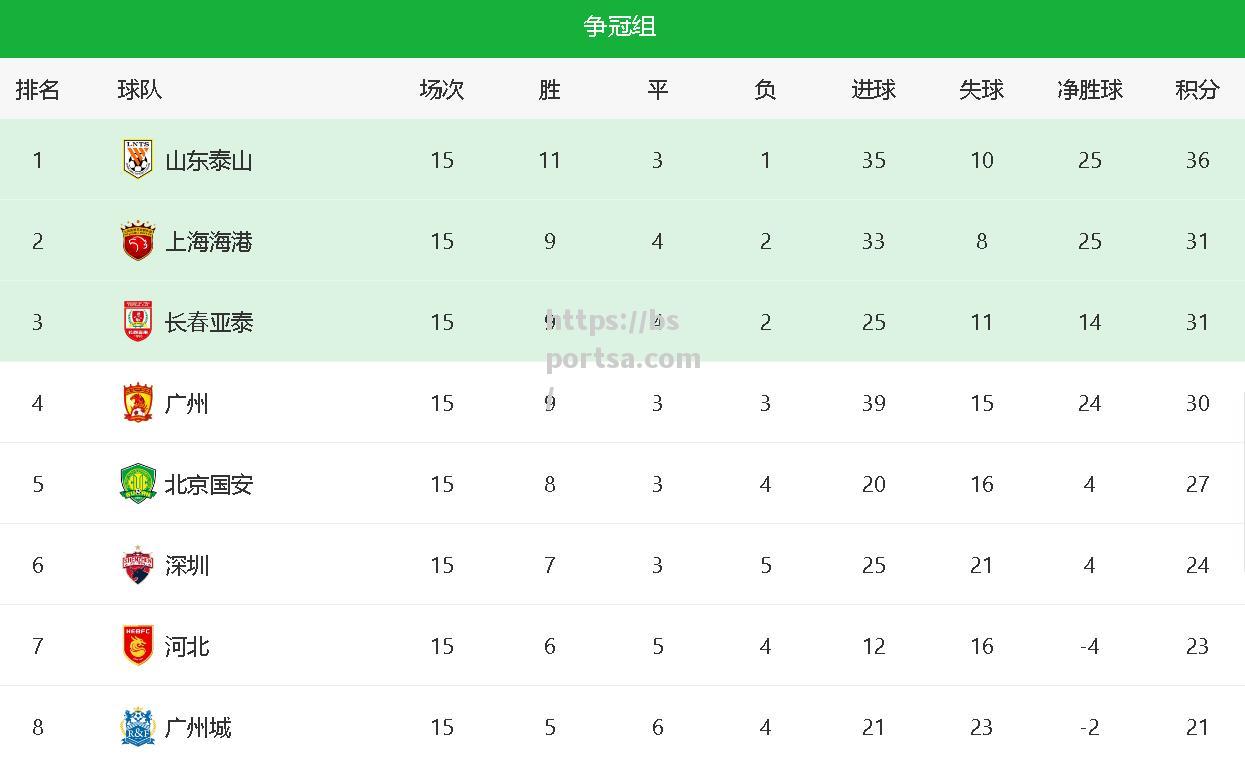1245x761 pixels.
Task: Click the 场次 column header
Action: 442,90
